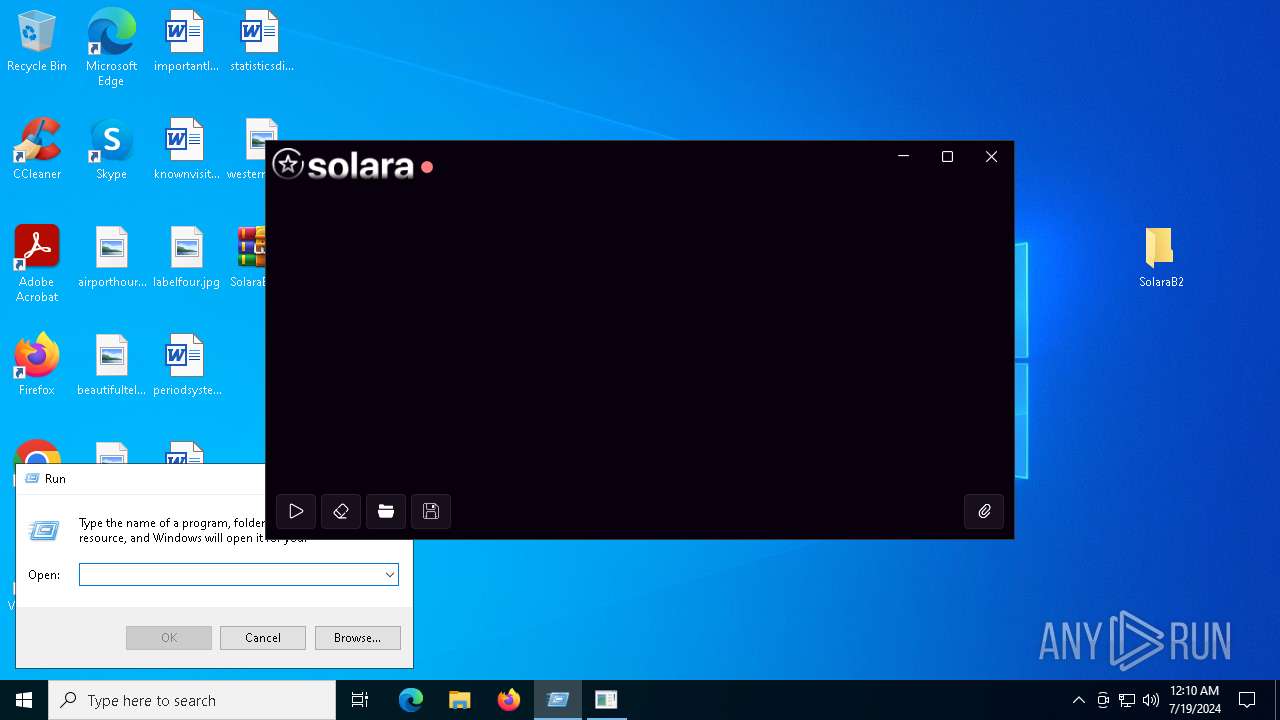Switch to the Run dialog taskbar button
The height and width of the screenshot is (720, 1280).
558,700
